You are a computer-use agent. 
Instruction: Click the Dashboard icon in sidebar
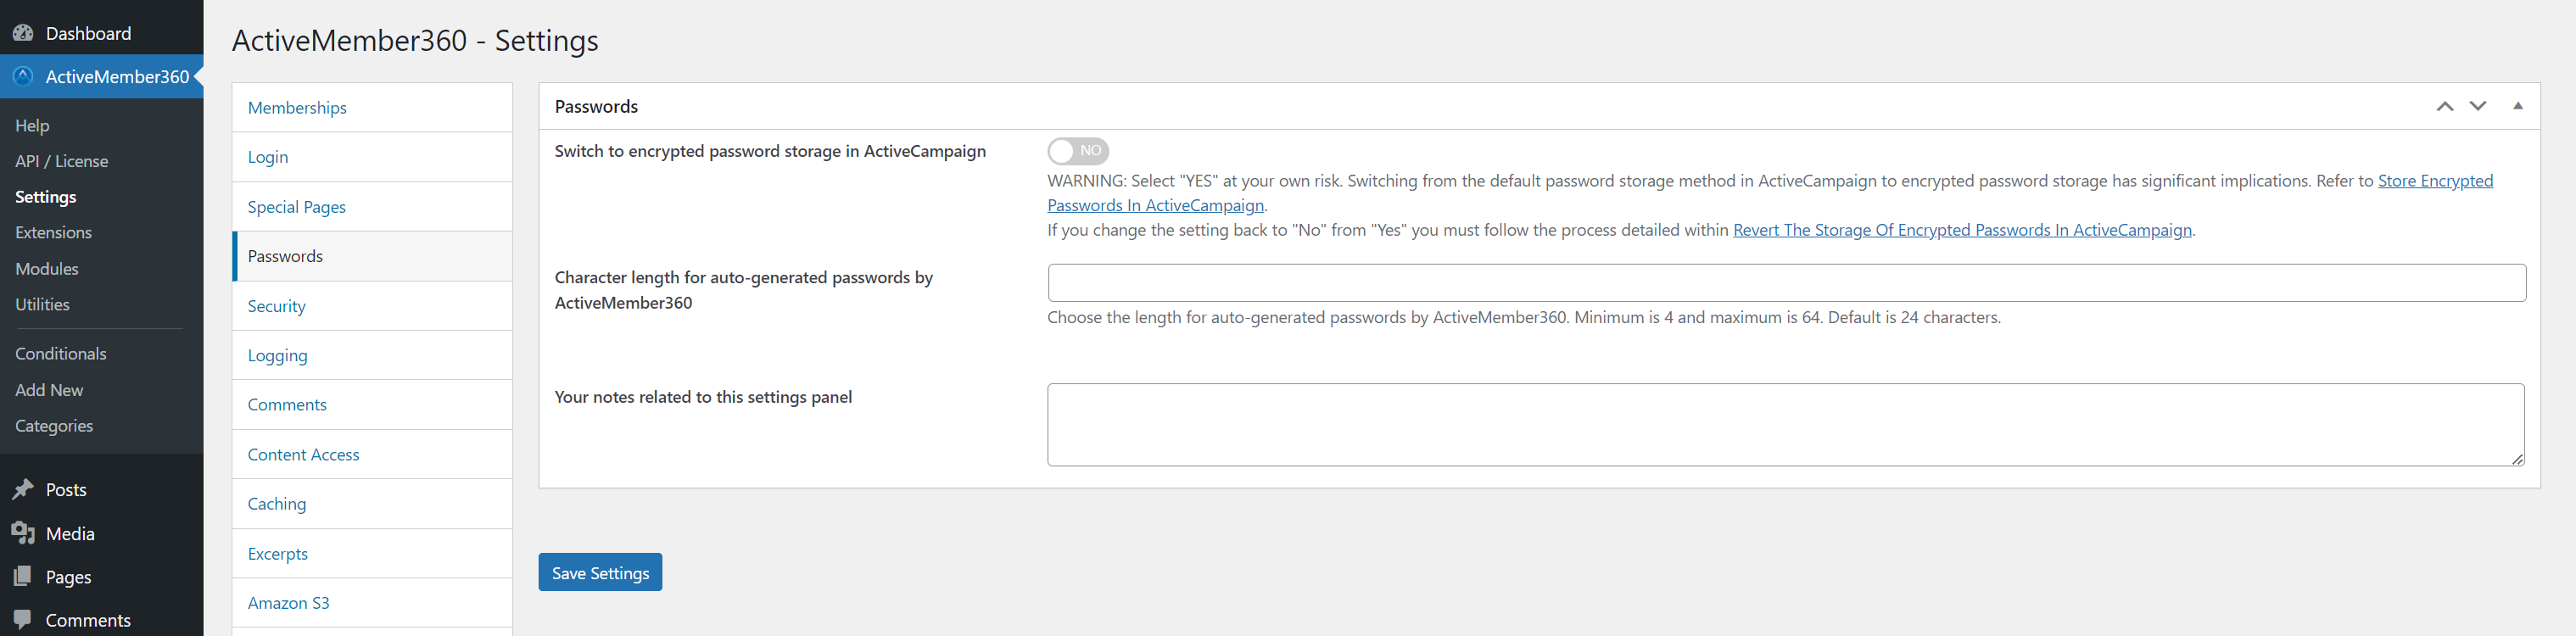(22, 31)
